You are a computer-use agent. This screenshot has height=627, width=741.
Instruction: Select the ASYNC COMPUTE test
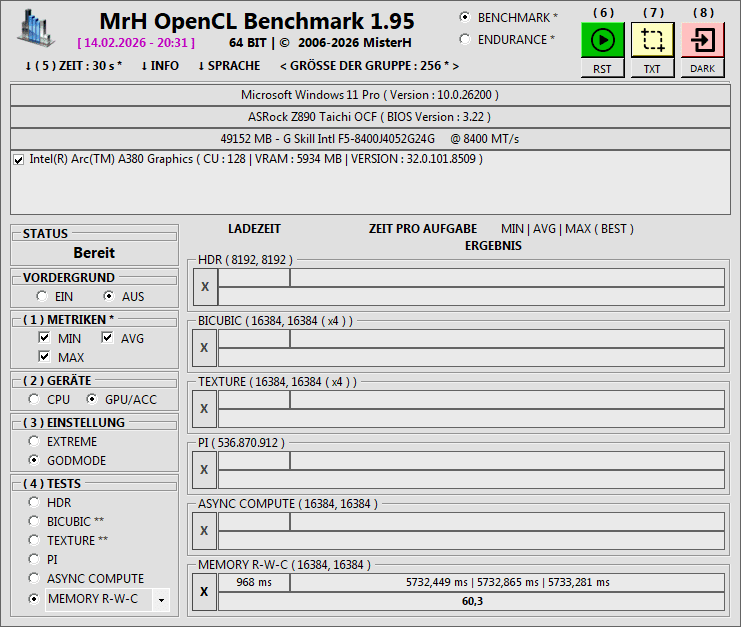[x=34, y=578]
